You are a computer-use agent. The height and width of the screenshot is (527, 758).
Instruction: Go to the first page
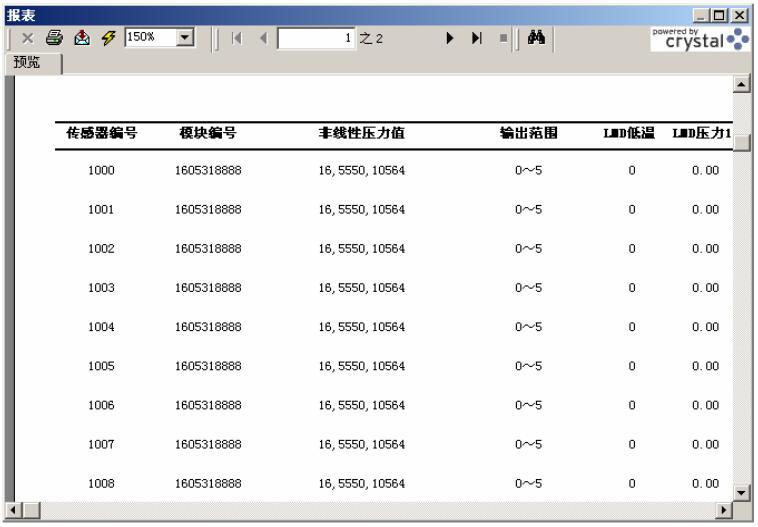coord(237,38)
